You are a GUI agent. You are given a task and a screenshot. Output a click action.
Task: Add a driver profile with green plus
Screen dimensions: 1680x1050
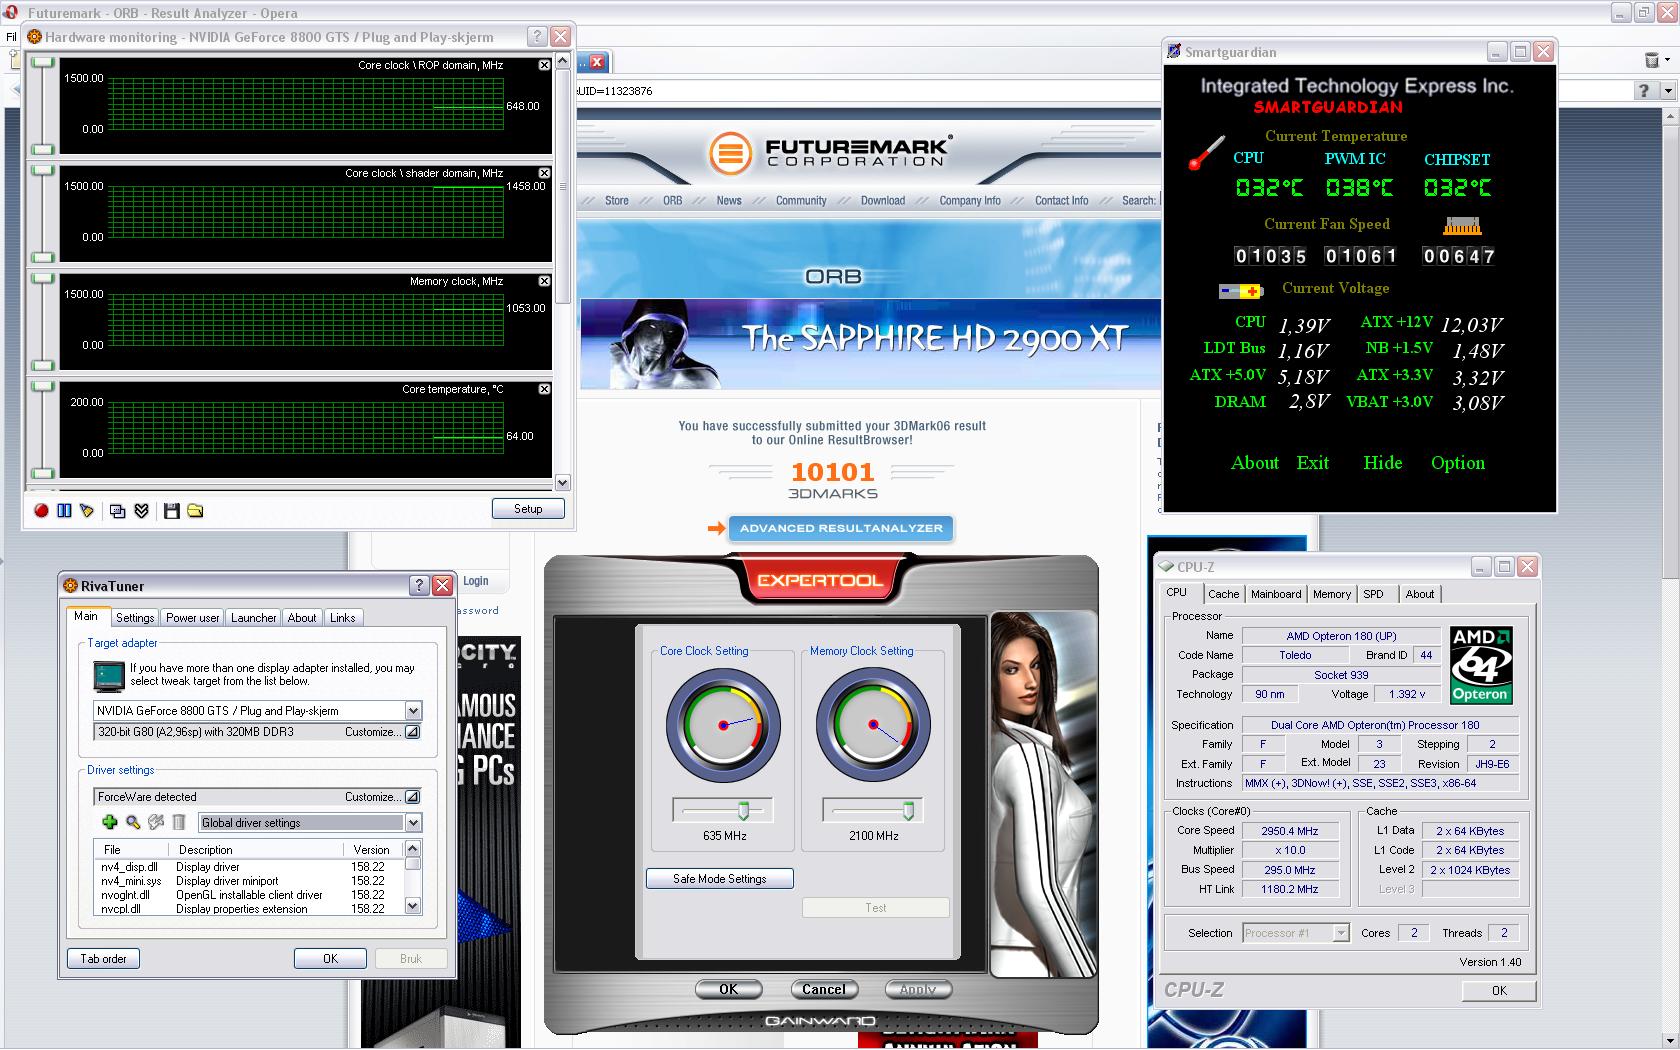pos(110,822)
